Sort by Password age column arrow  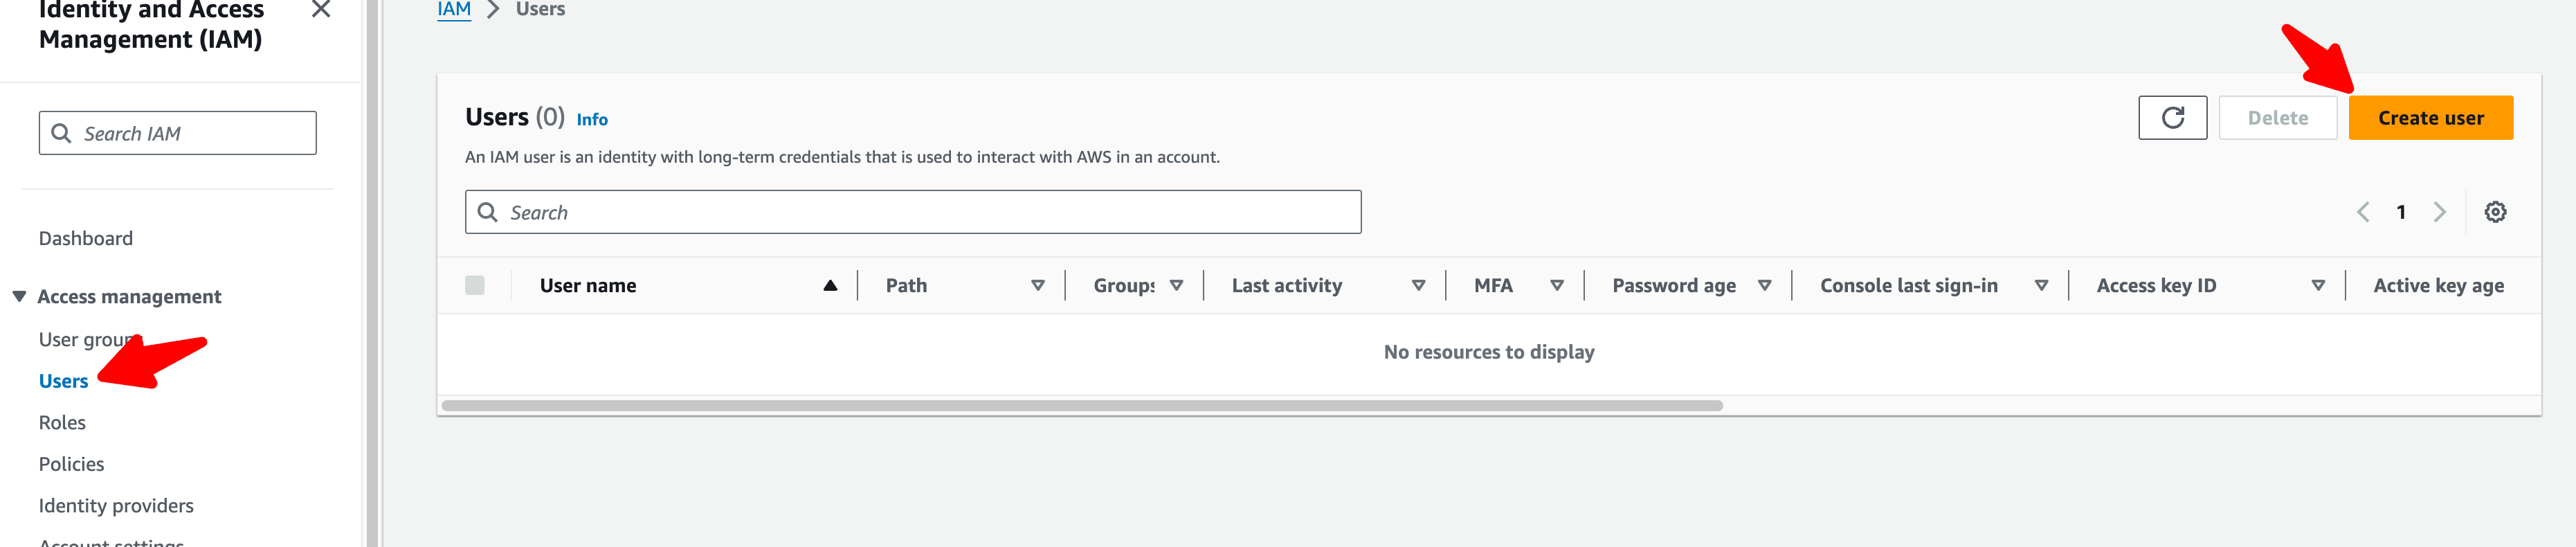(x=1764, y=286)
